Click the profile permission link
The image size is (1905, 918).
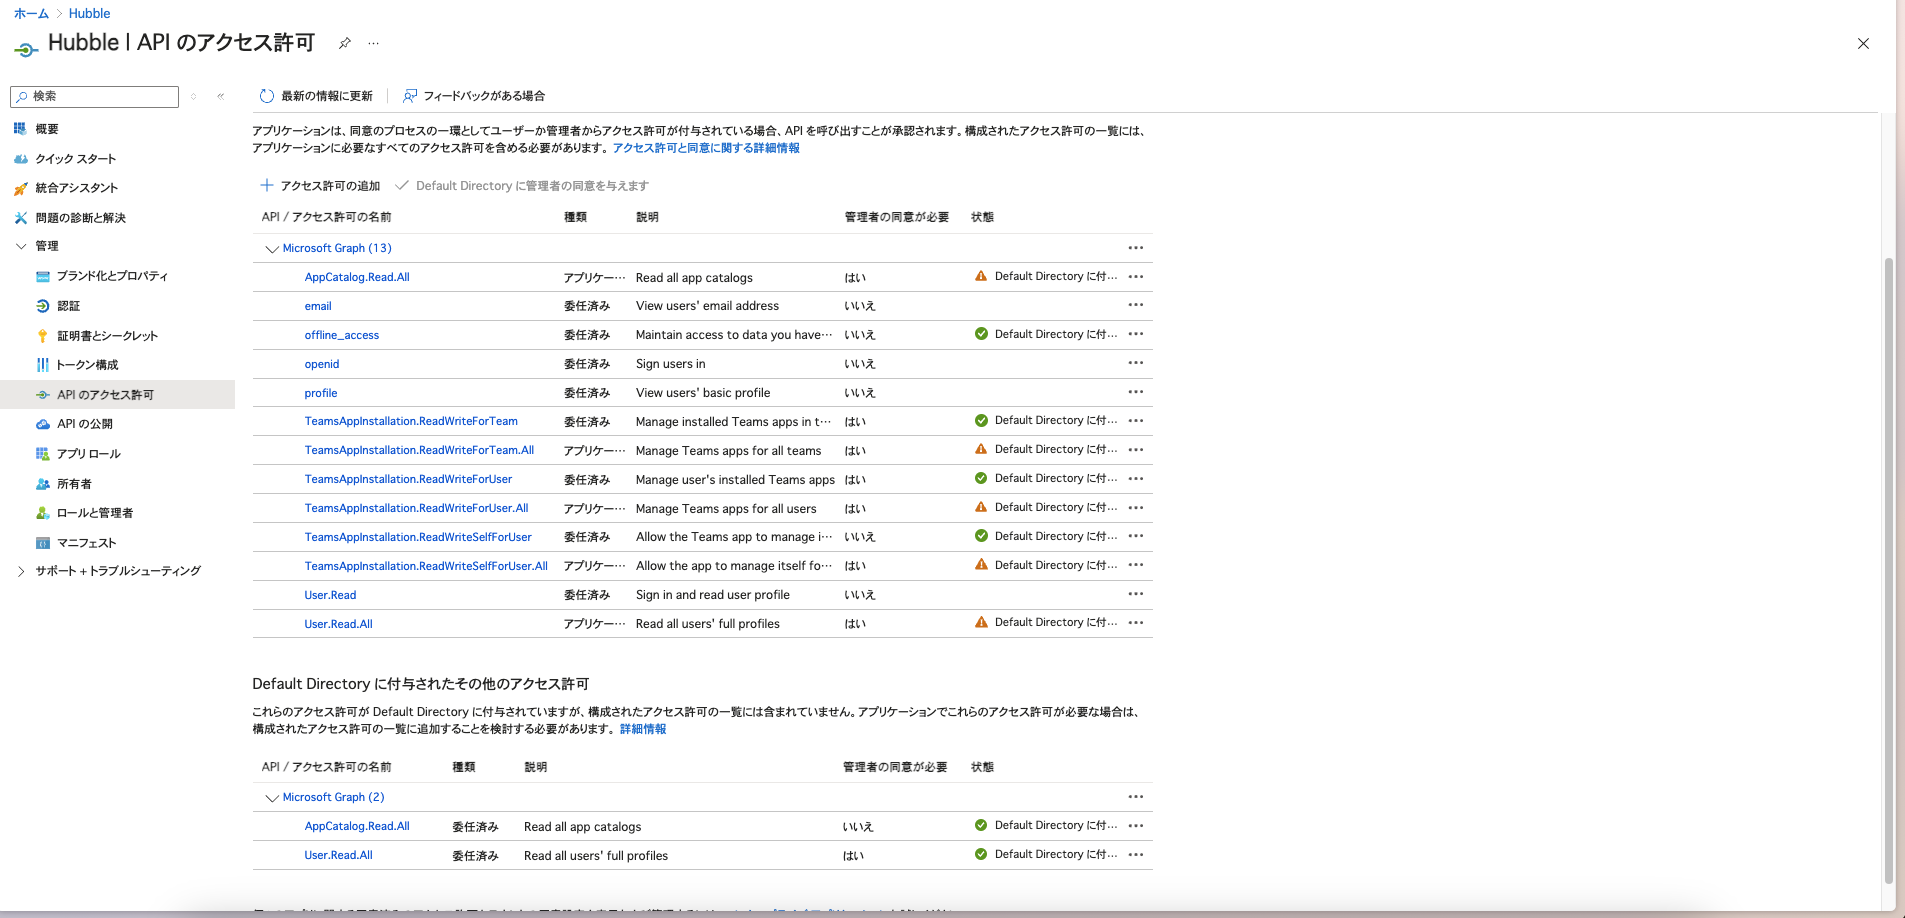coord(321,393)
